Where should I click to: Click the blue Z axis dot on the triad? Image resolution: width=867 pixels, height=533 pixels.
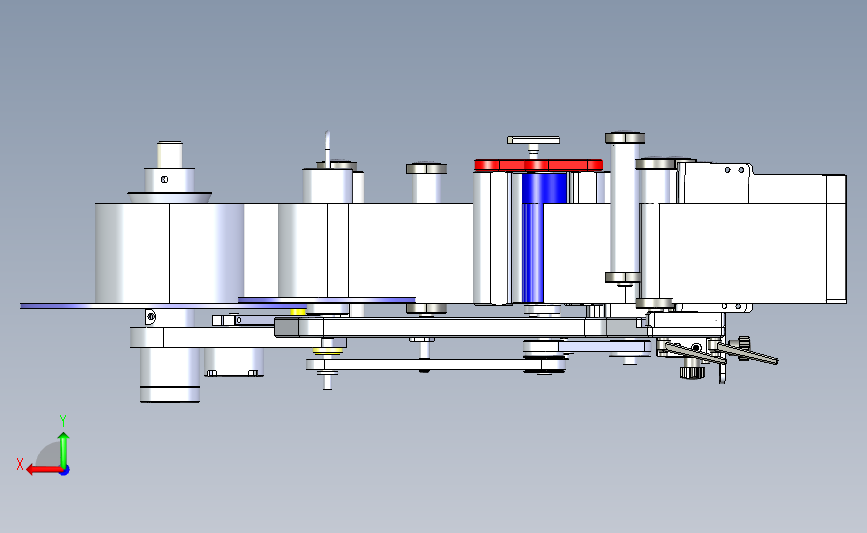65,471
